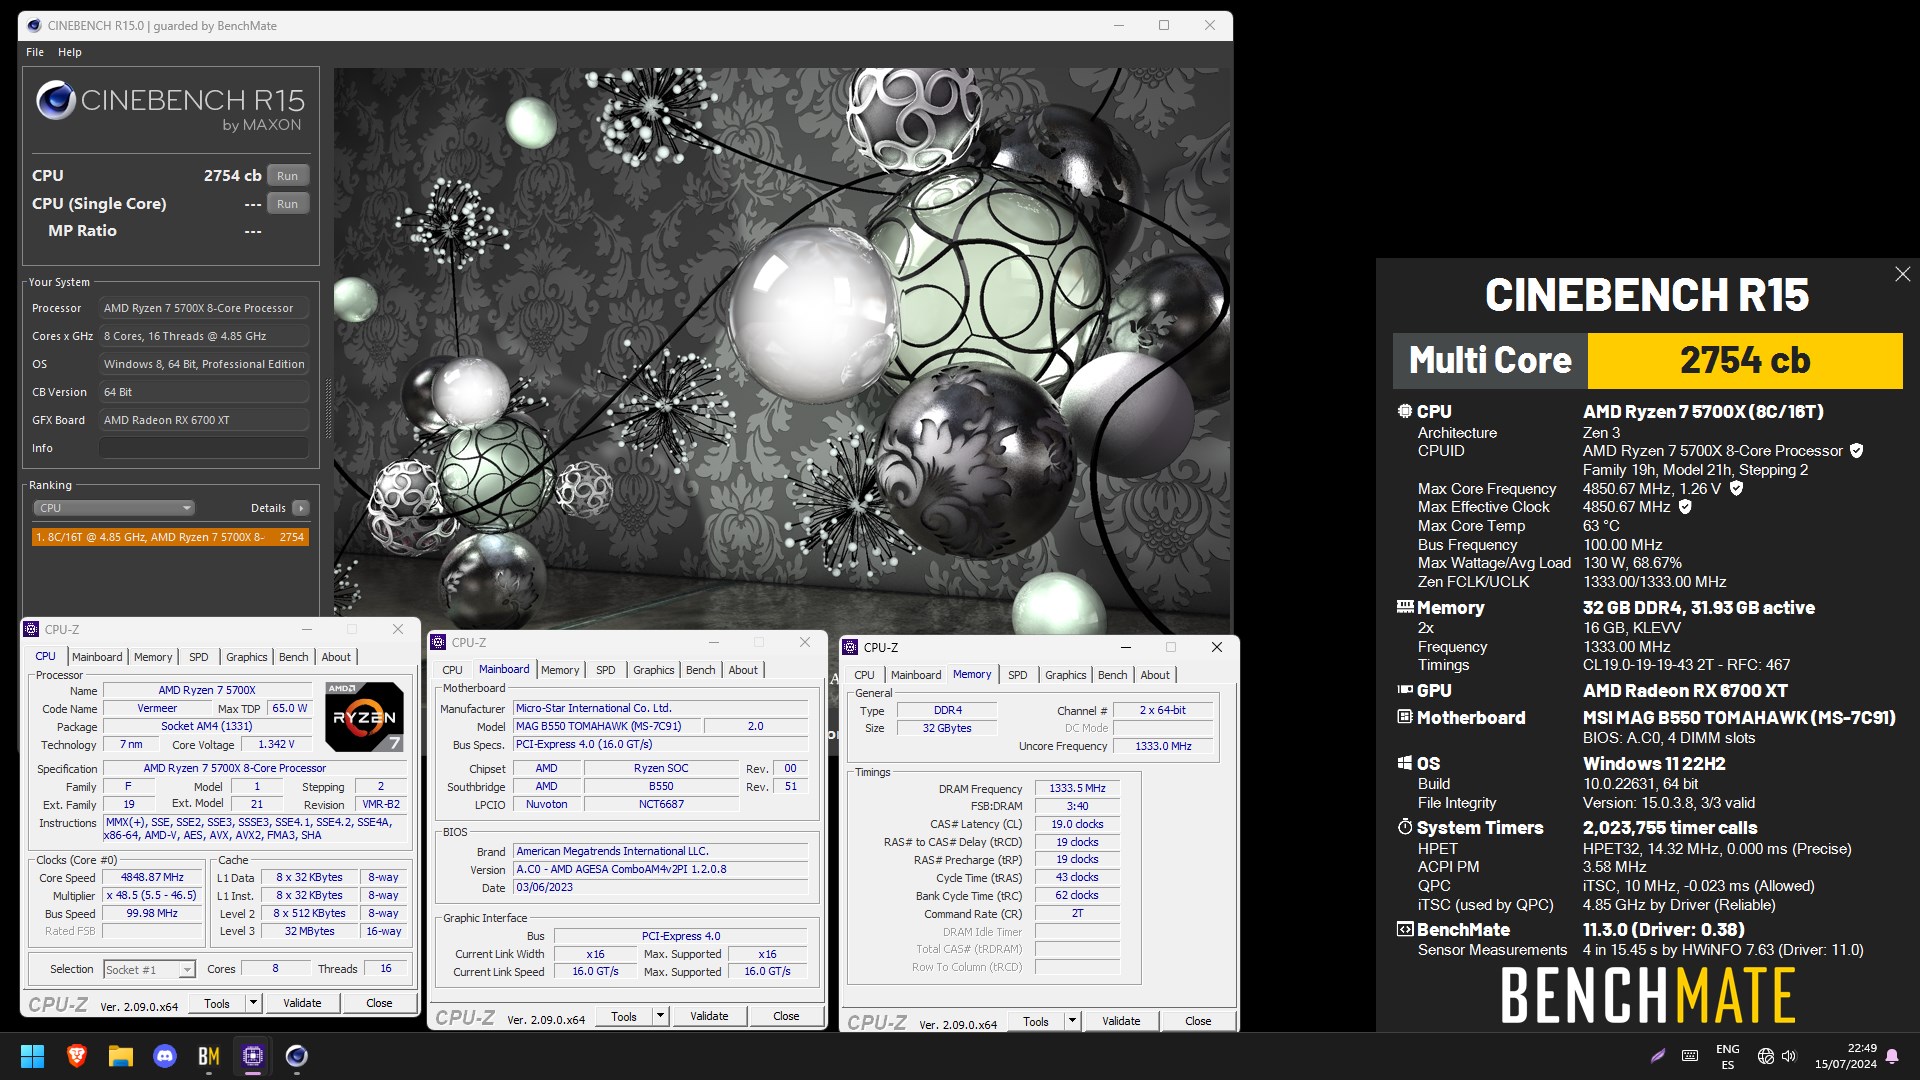Screen dimensions: 1920x1080
Task: Open volume control in system tray
Action: coord(1789,1056)
